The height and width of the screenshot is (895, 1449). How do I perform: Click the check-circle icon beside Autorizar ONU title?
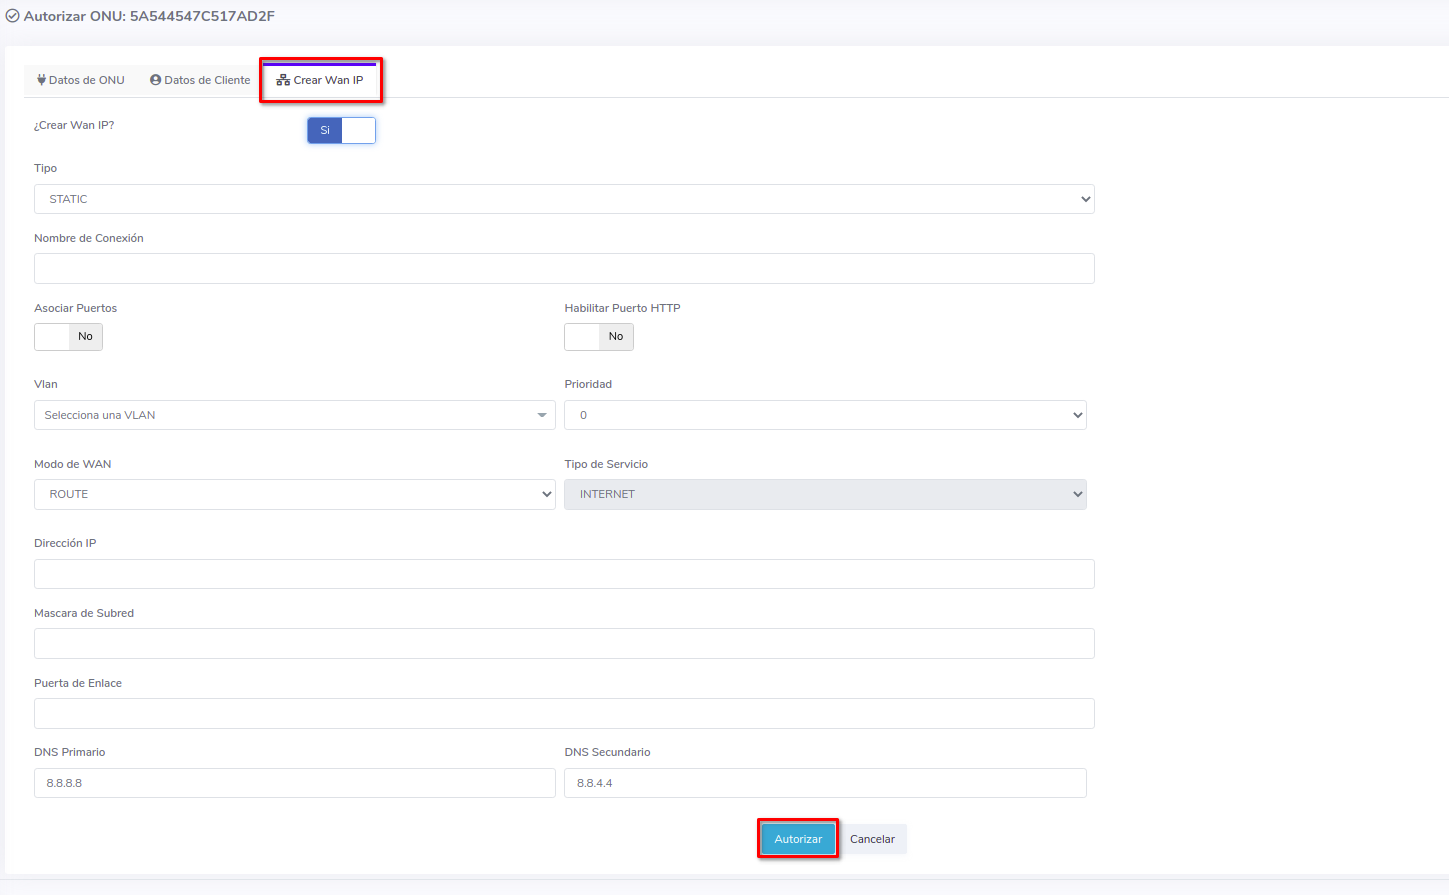[x=13, y=16]
